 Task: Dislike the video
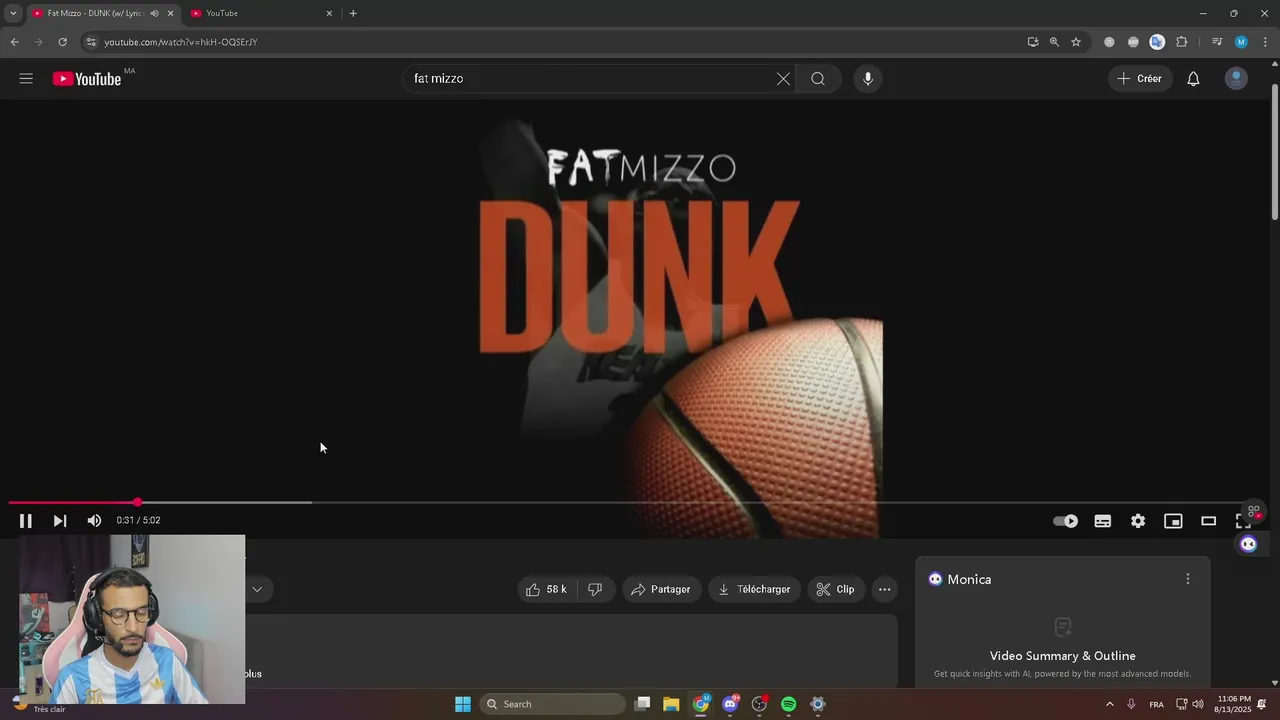coord(595,589)
